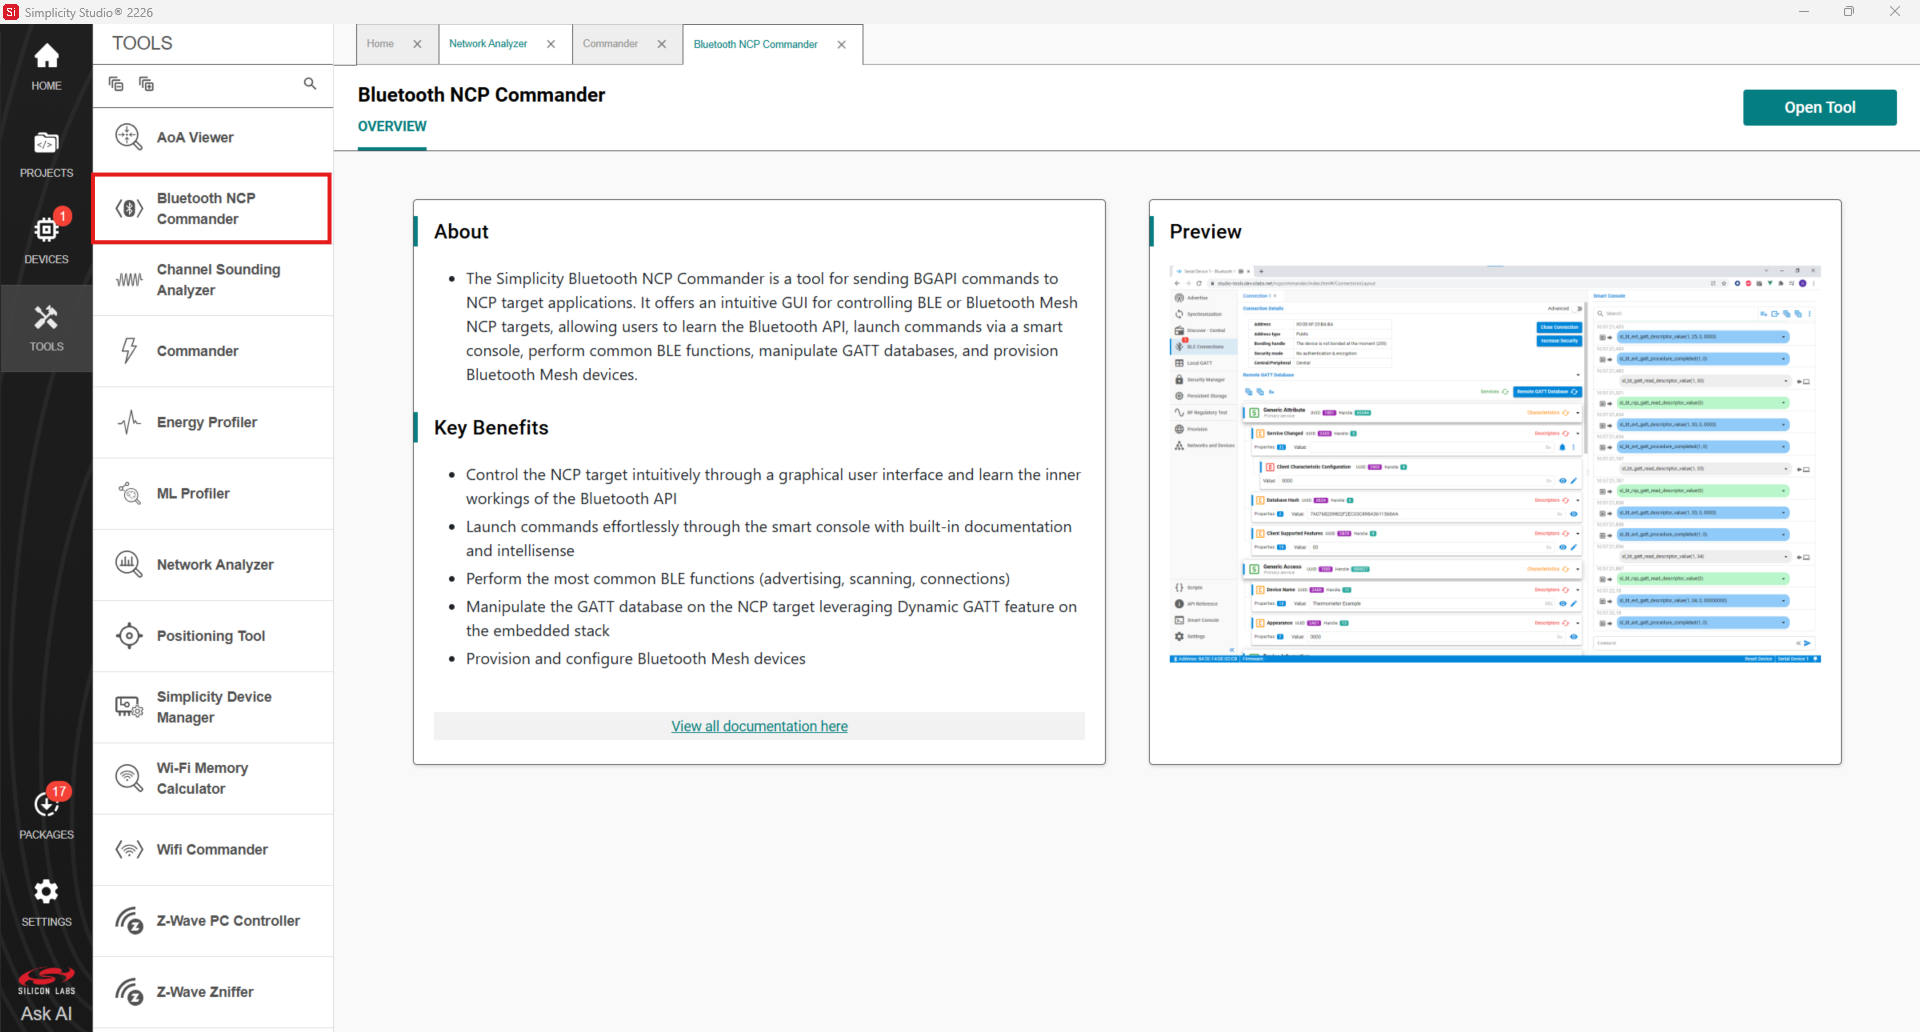Select the Channel Sounding Analyzer icon
The height and width of the screenshot is (1032, 1920).
129,280
